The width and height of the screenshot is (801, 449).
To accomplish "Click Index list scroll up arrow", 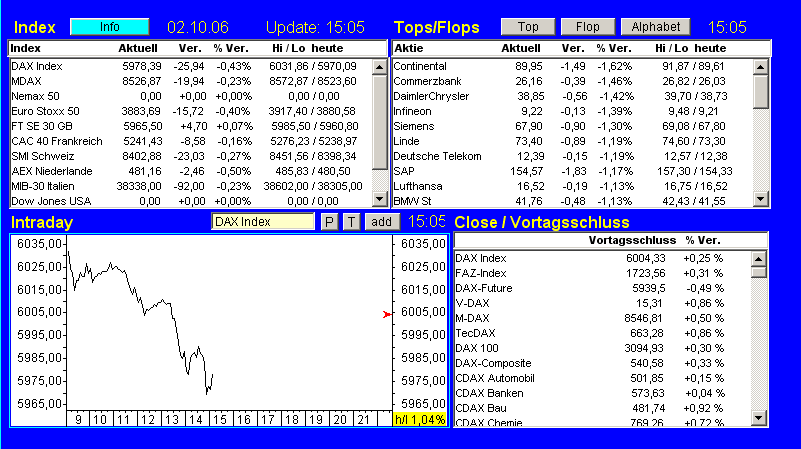I will pos(380,67).
